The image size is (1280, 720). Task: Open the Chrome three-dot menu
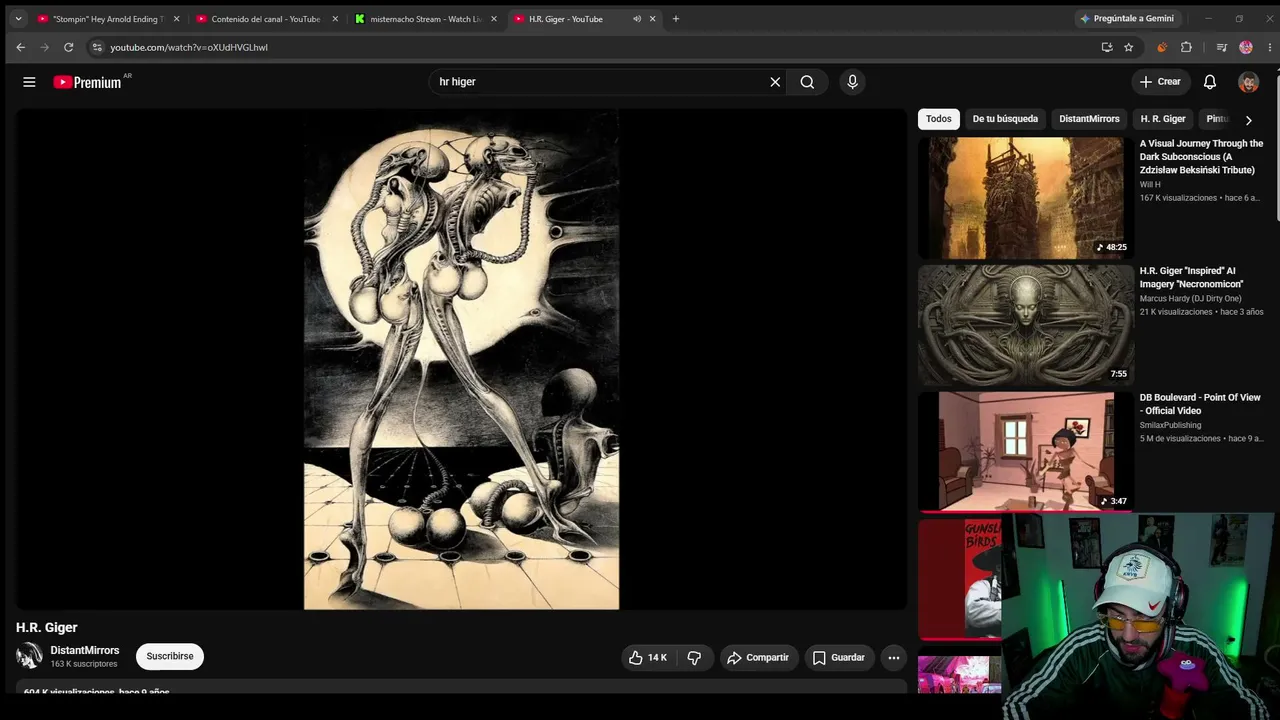tap(1268, 47)
